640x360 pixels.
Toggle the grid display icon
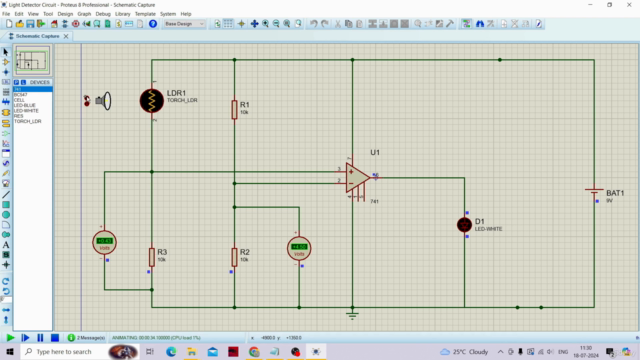tap(228, 24)
